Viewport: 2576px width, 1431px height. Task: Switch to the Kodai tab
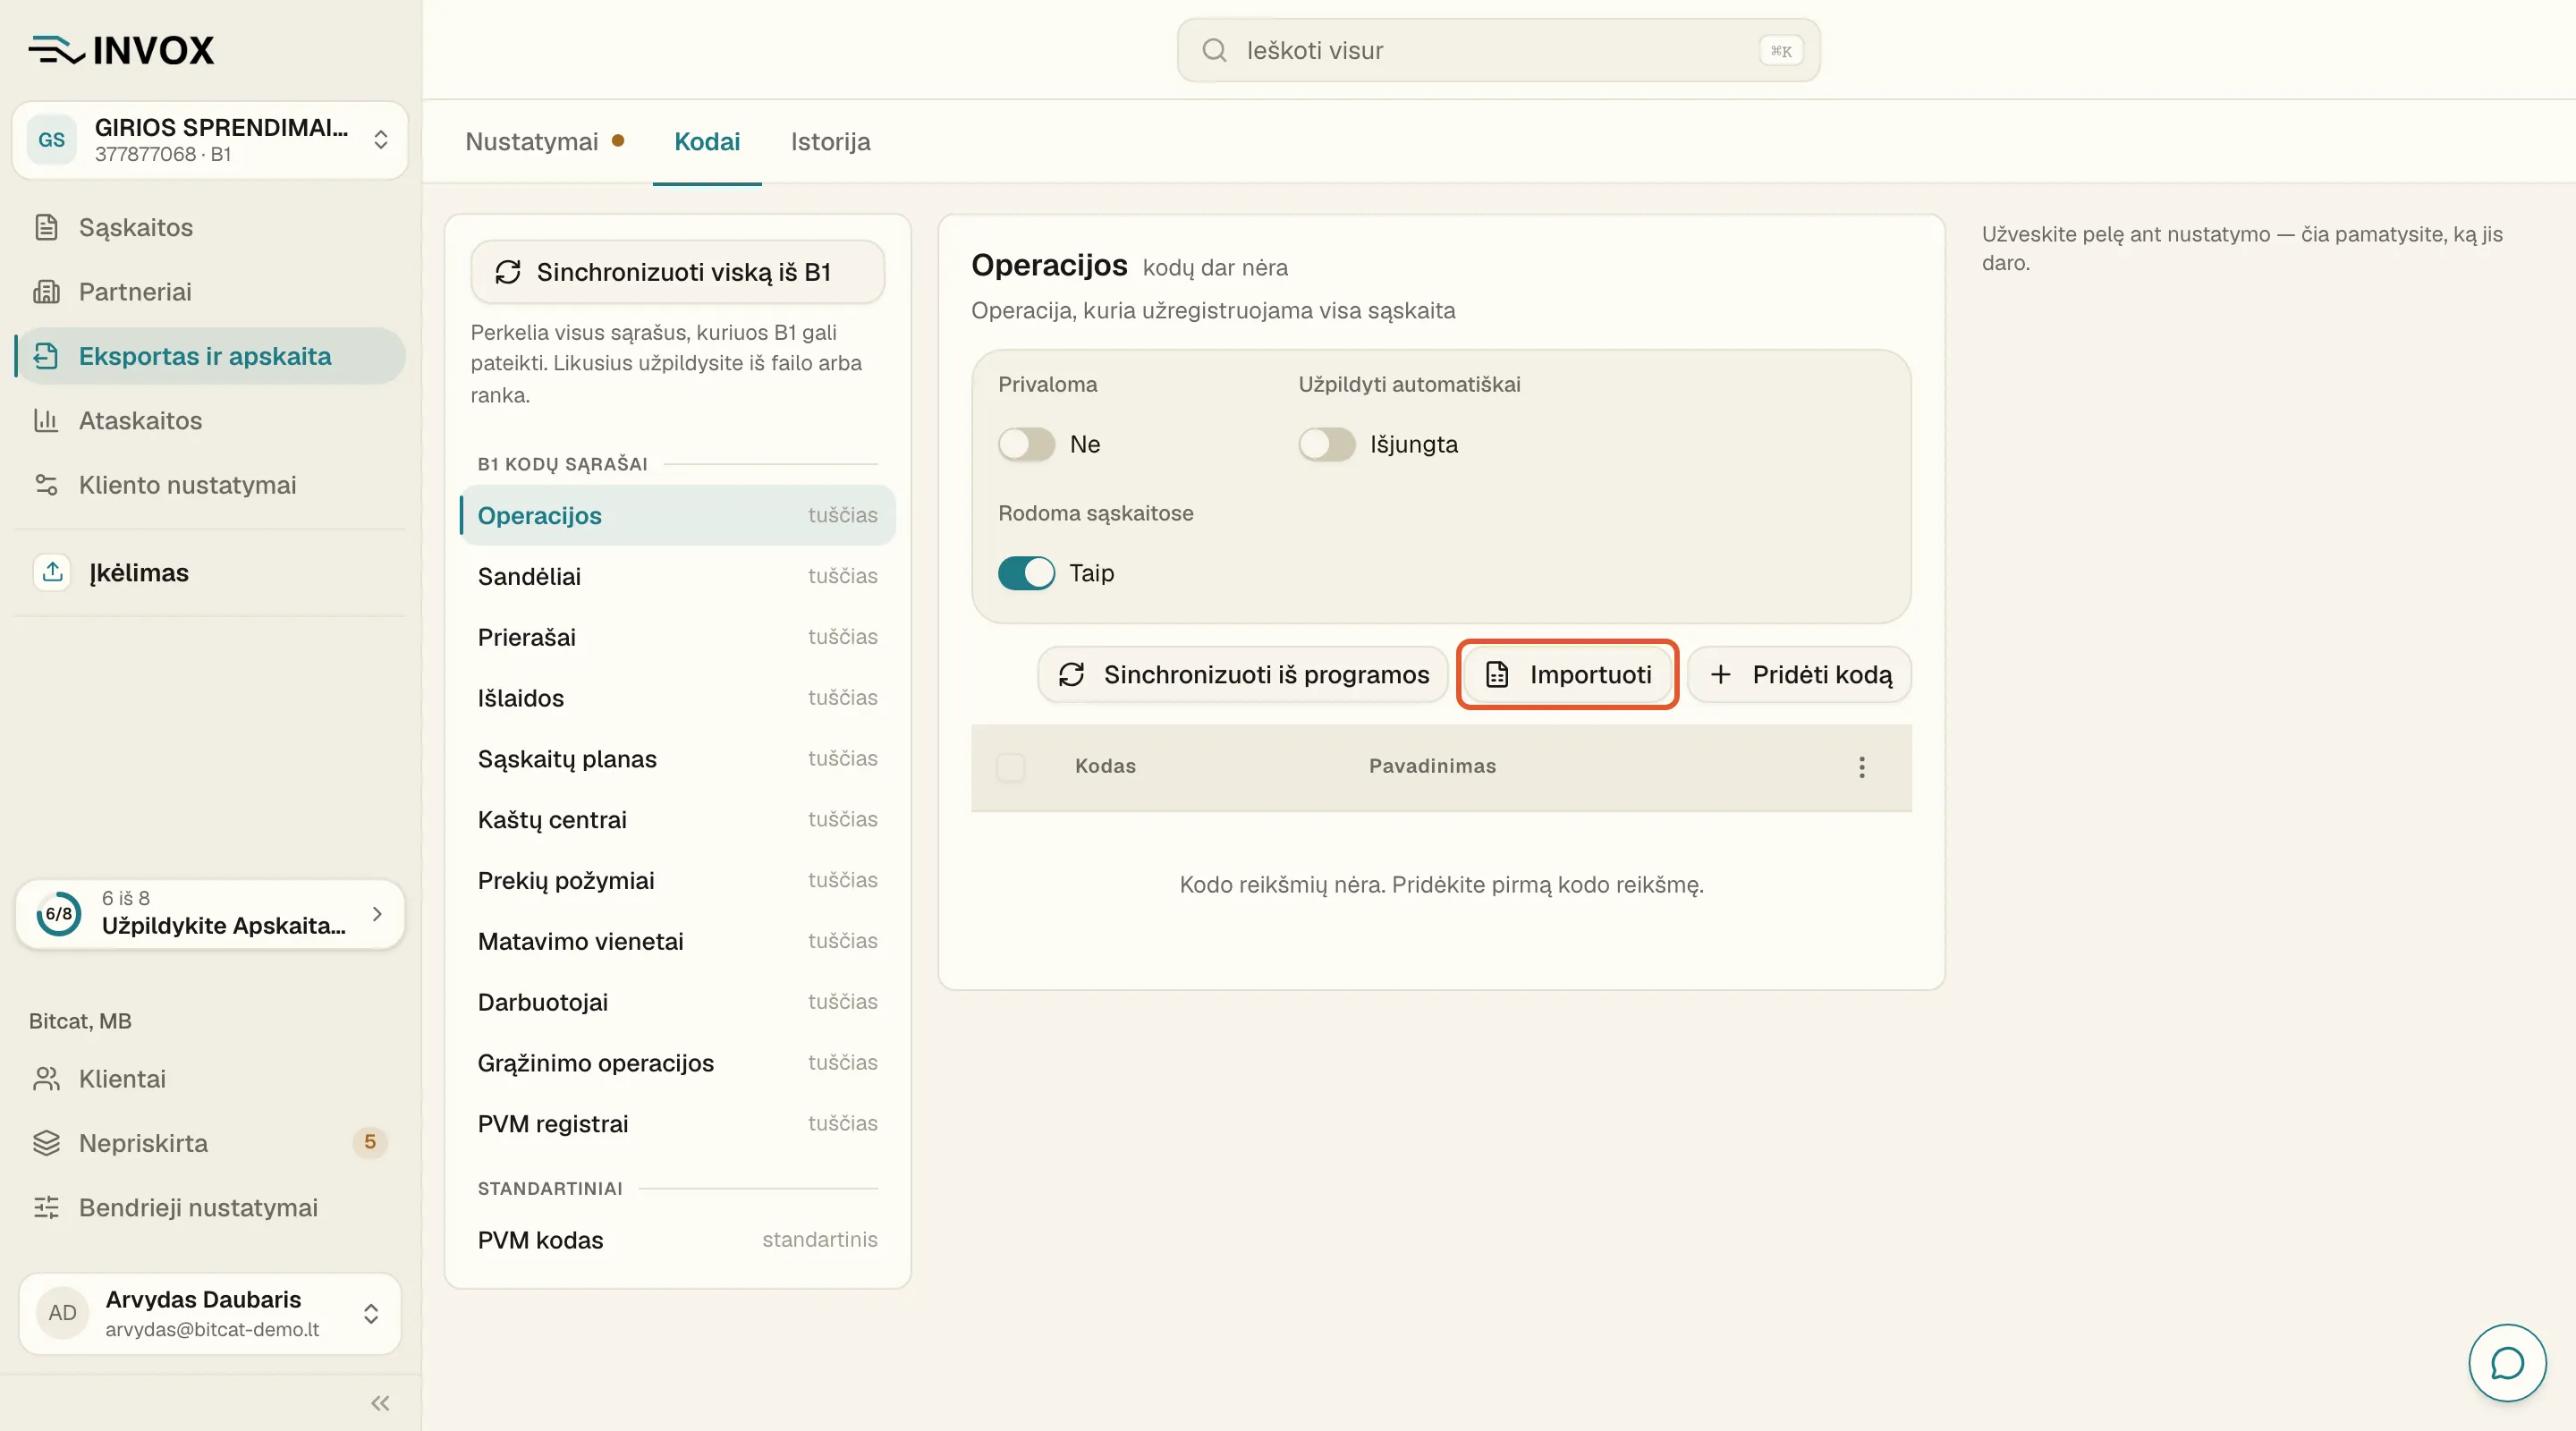pos(707,142)
